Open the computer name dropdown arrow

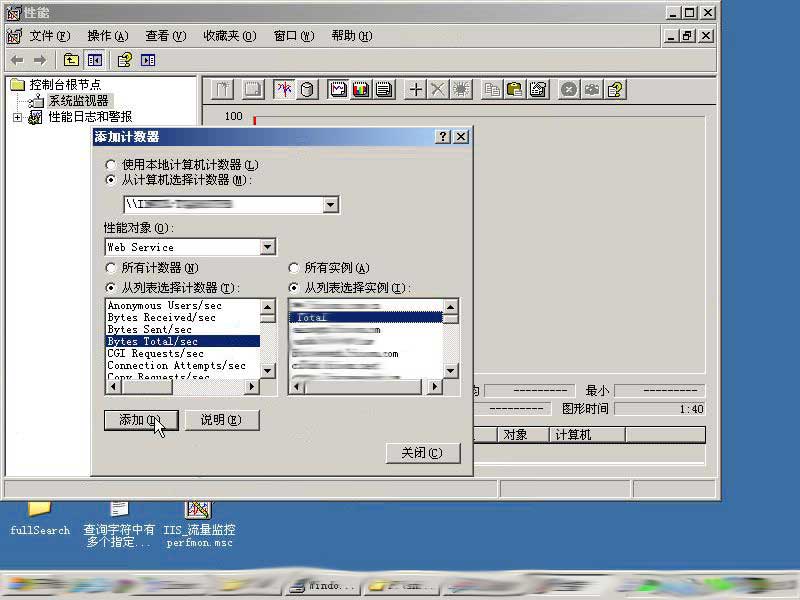pos(330,205)
